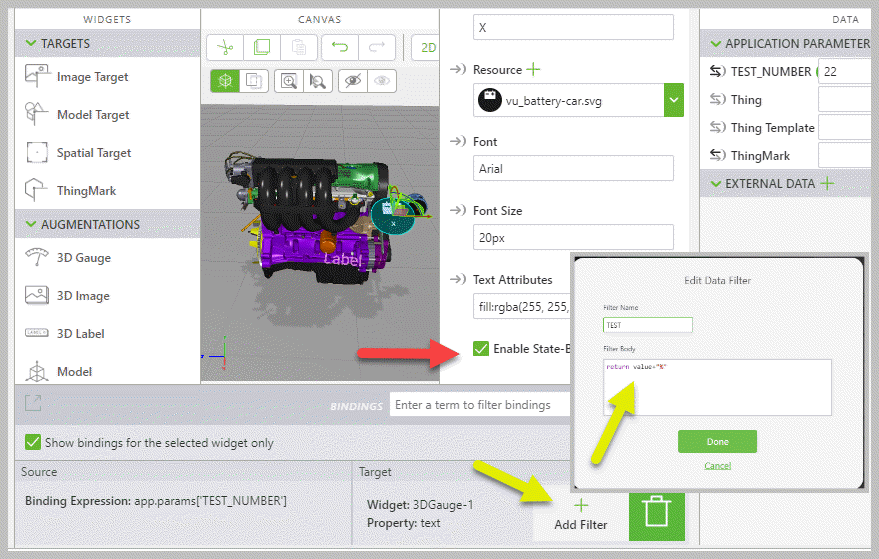The height and width of the screenshot is (559, 879).
Task: Click the Cut scissors icon in canvas toolbar
Action: tap(225, 47)
